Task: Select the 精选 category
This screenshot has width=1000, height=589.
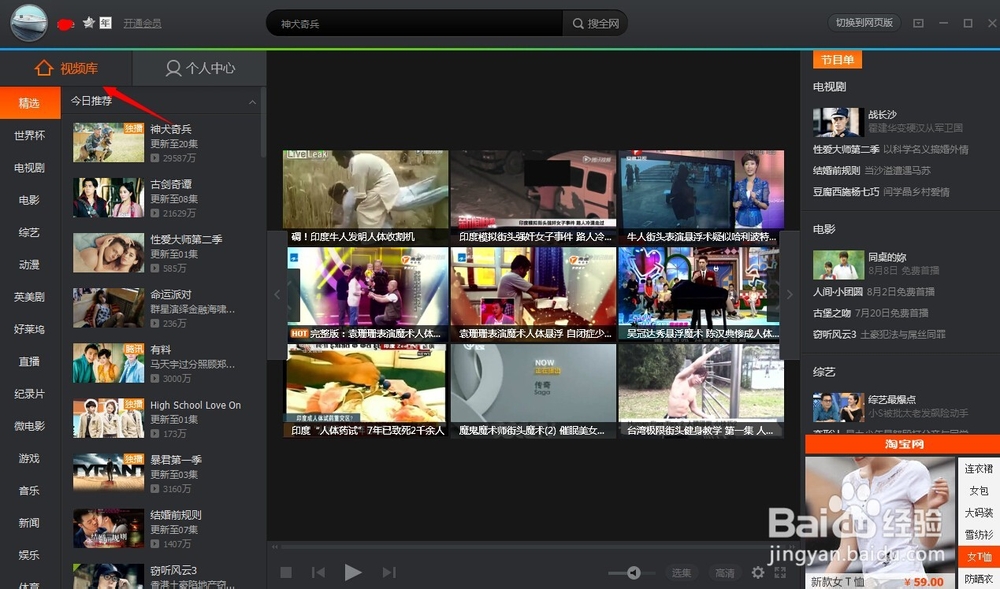Action: click(x=30, y=103)
